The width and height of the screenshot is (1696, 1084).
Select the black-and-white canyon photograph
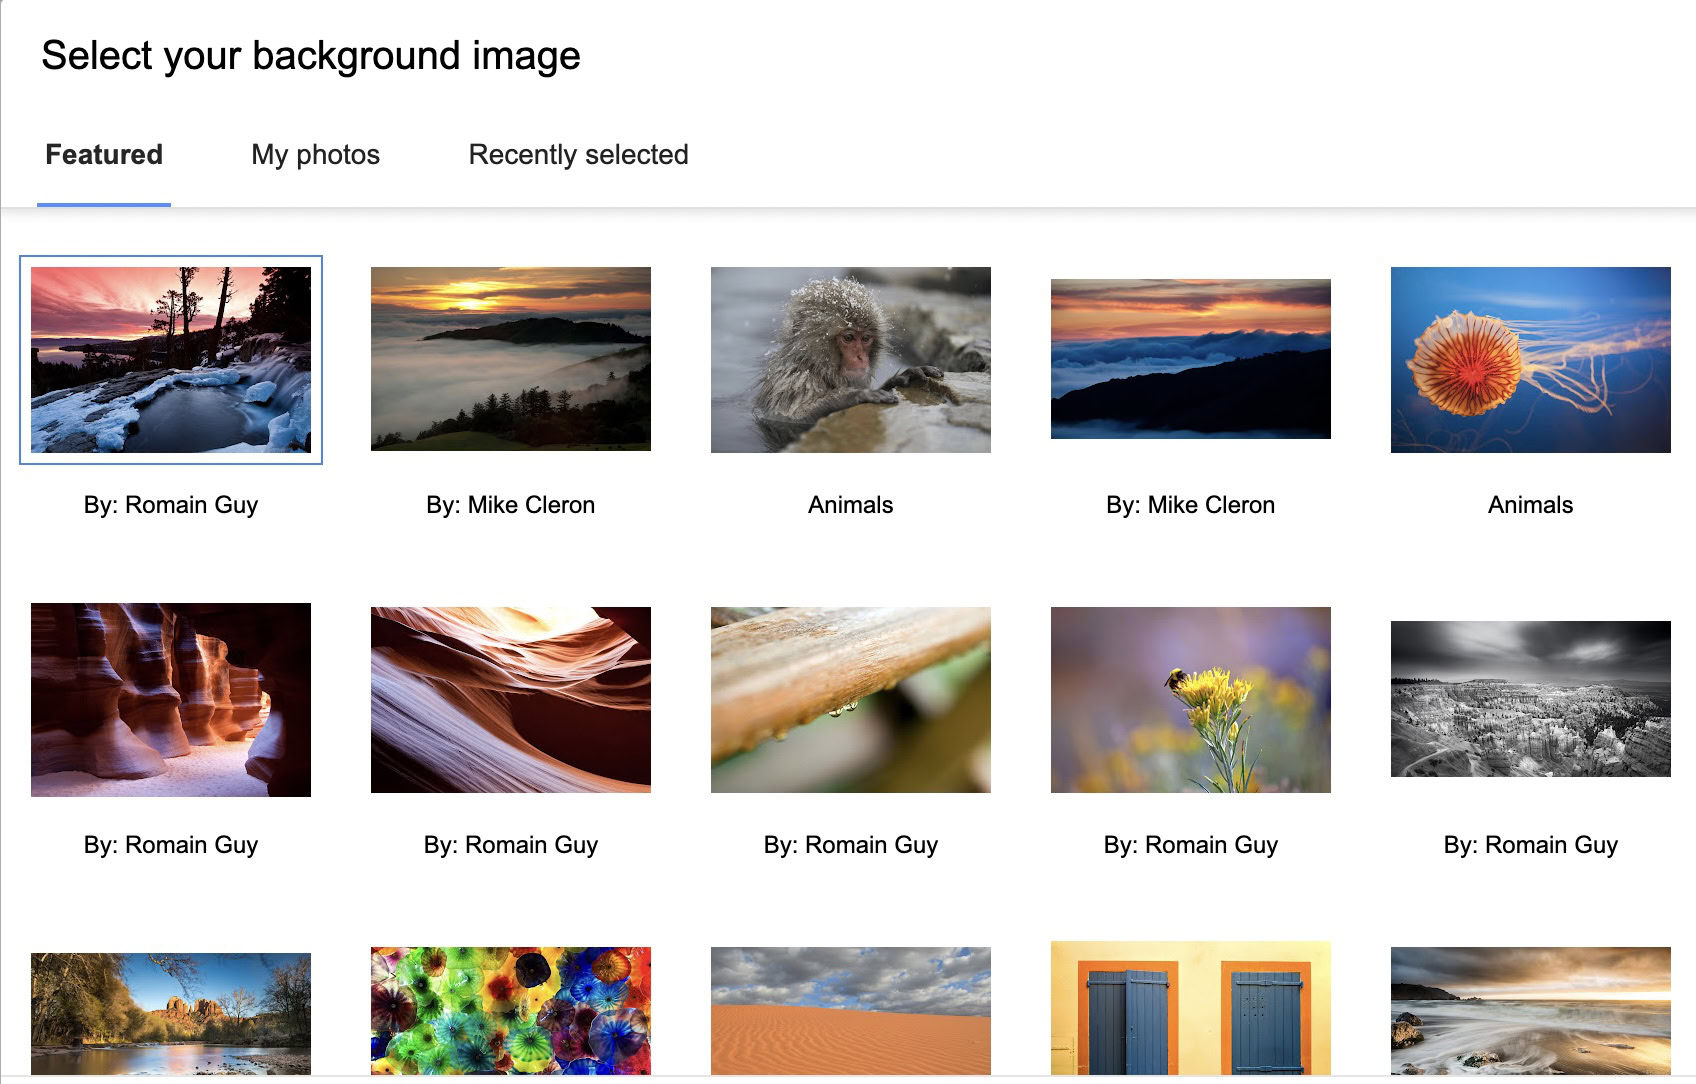click(1529, 698)
